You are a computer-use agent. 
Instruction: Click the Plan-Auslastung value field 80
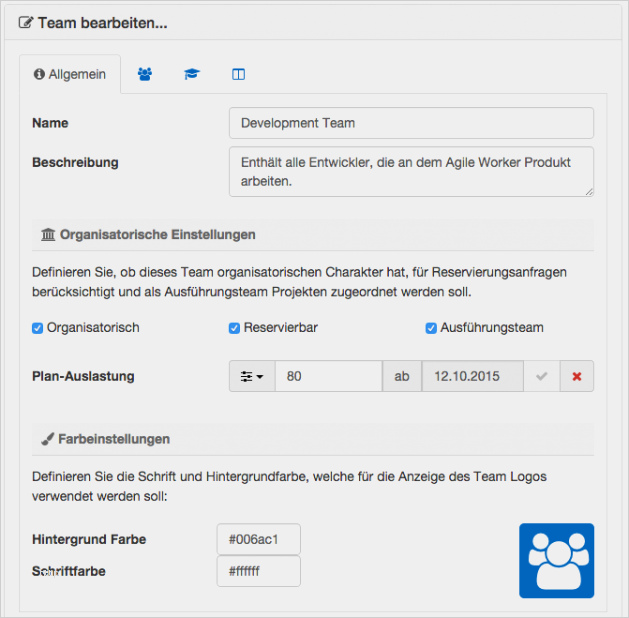coord(329,376)
